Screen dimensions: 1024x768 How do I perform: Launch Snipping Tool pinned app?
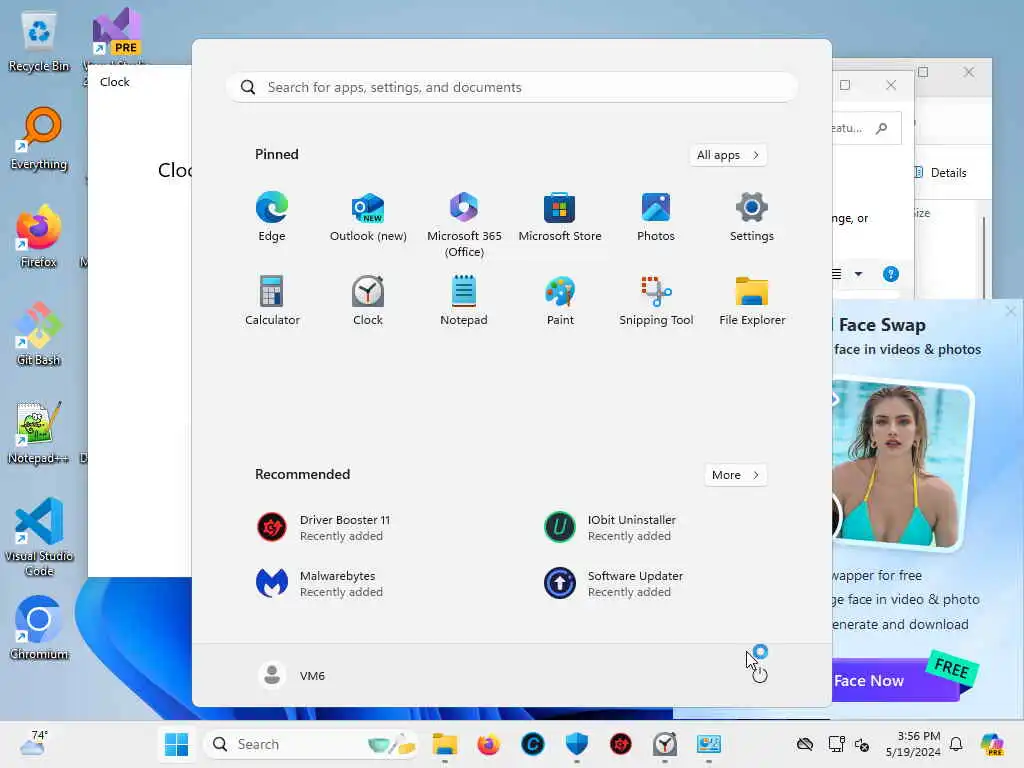point(656,300)
